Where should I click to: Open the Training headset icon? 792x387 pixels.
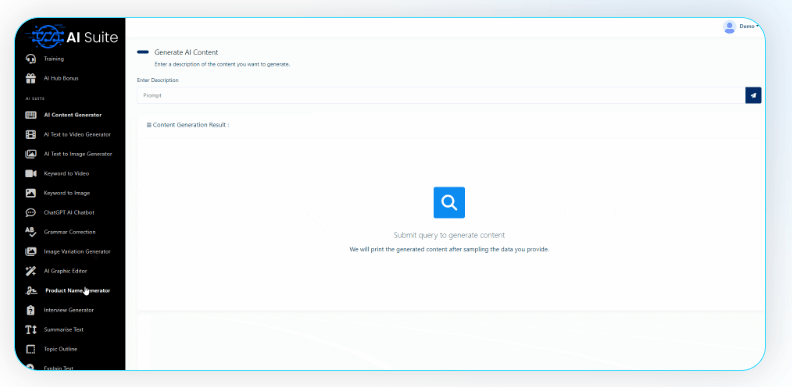[31, 59]
